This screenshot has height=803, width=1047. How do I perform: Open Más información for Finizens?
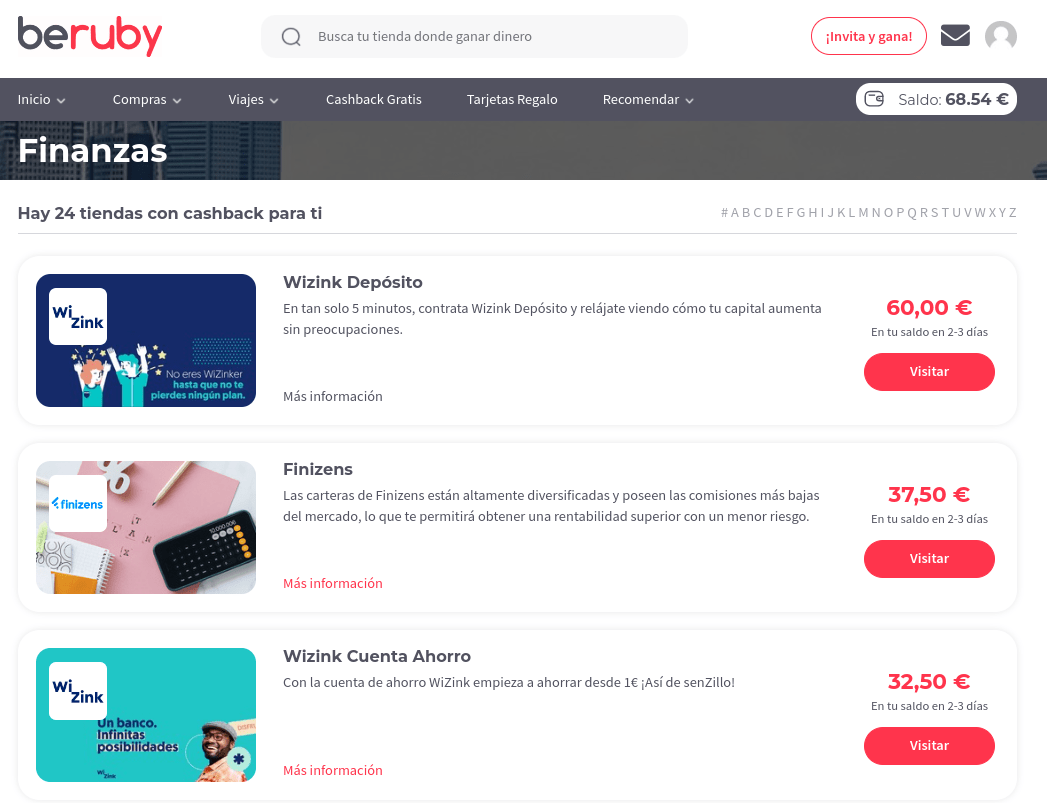[333, 583]
